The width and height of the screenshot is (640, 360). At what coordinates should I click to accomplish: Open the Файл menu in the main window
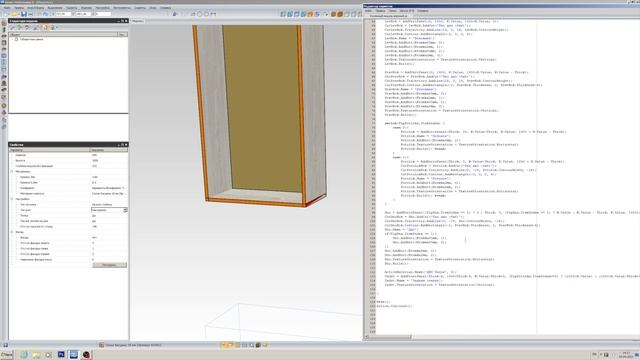pyautogui.click(x=7, y=8)
